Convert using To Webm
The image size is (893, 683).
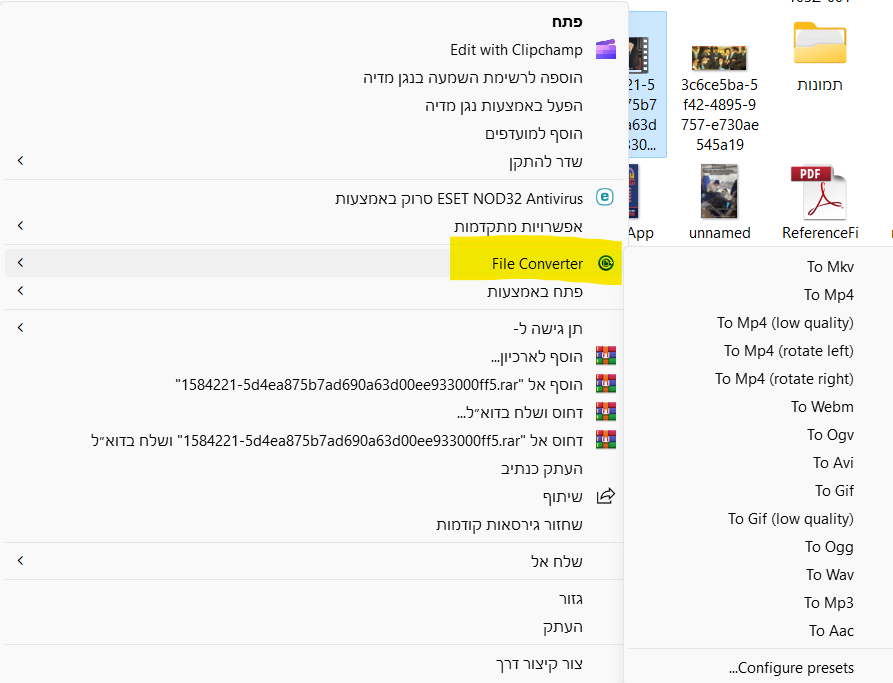pos(822,406)
